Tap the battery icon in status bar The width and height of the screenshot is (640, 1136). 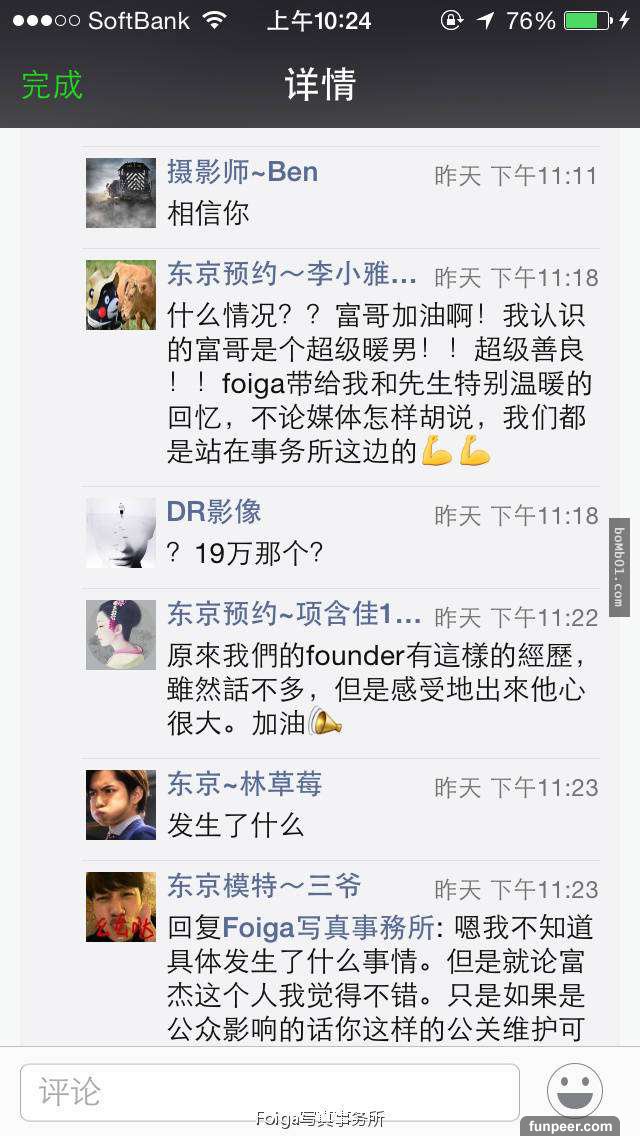click(x=587, y=20)
